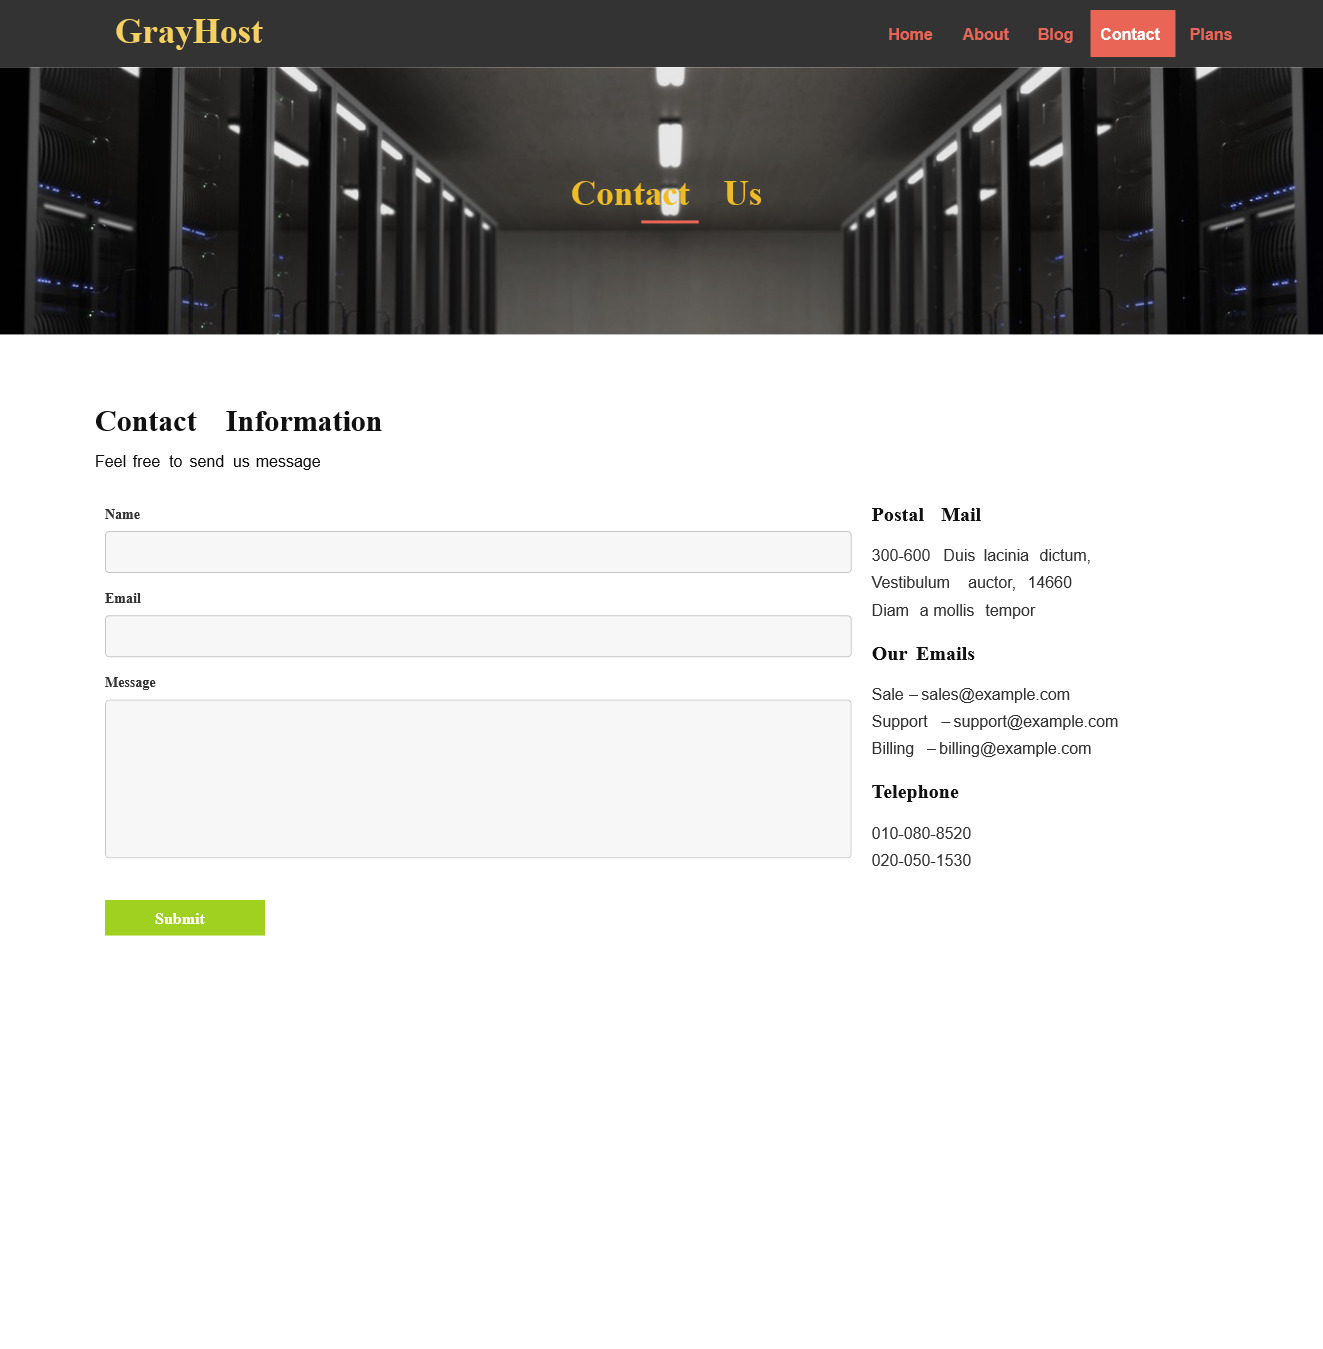
Task: Click inside the Message text area
Action: pos(478,778)
